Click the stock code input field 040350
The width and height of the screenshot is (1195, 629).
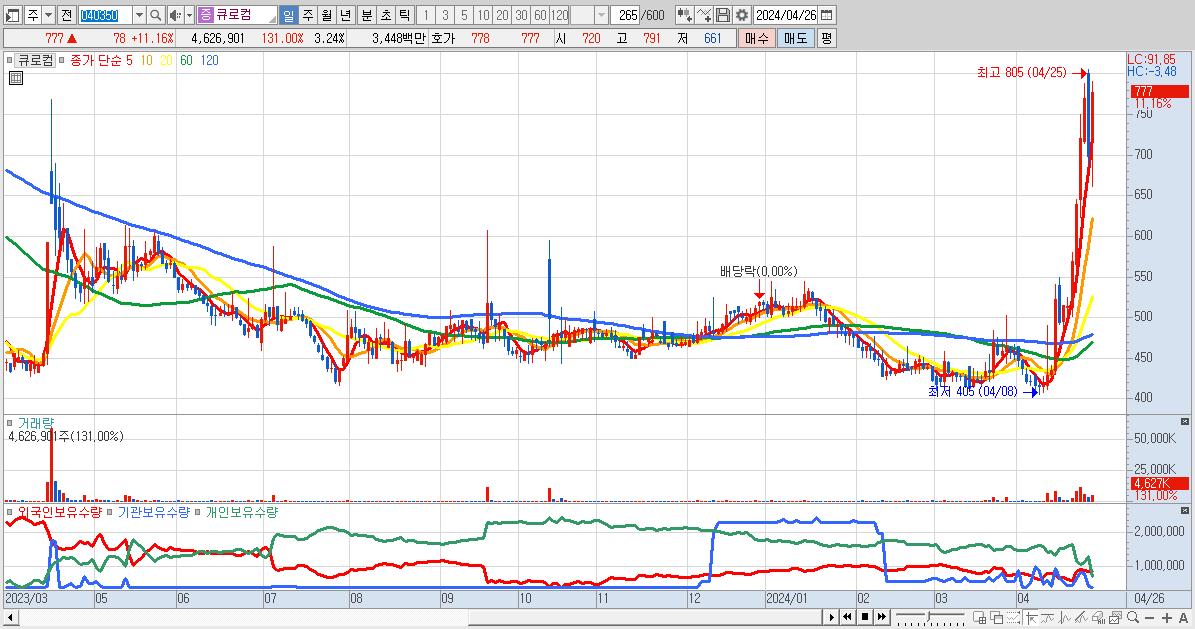tap(105, 15)
